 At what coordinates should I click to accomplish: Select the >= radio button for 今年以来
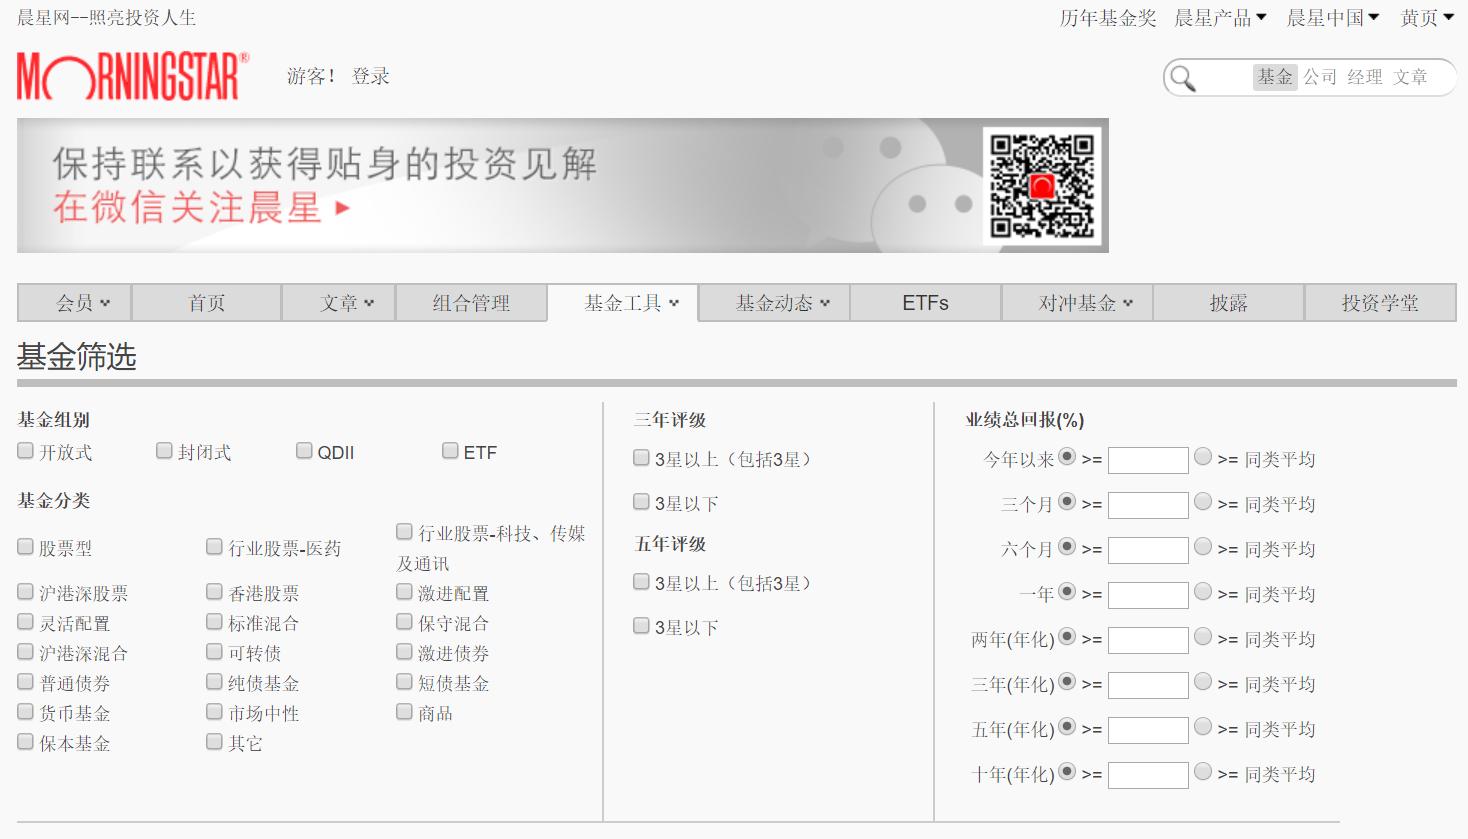[1067, 455]
